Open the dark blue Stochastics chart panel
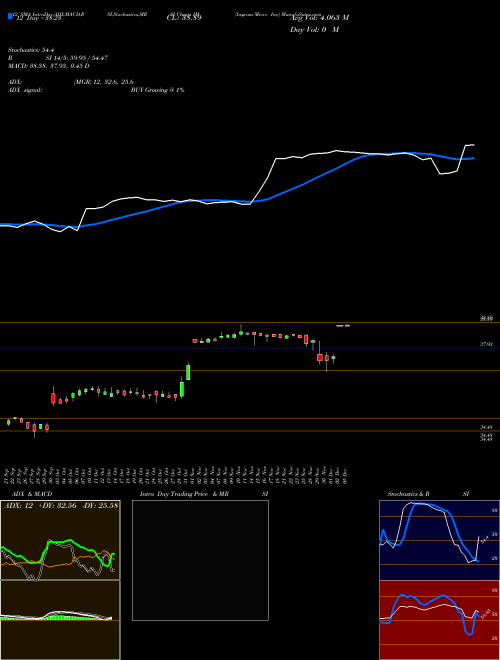The image size is (500, 660). tap(439, 540)
